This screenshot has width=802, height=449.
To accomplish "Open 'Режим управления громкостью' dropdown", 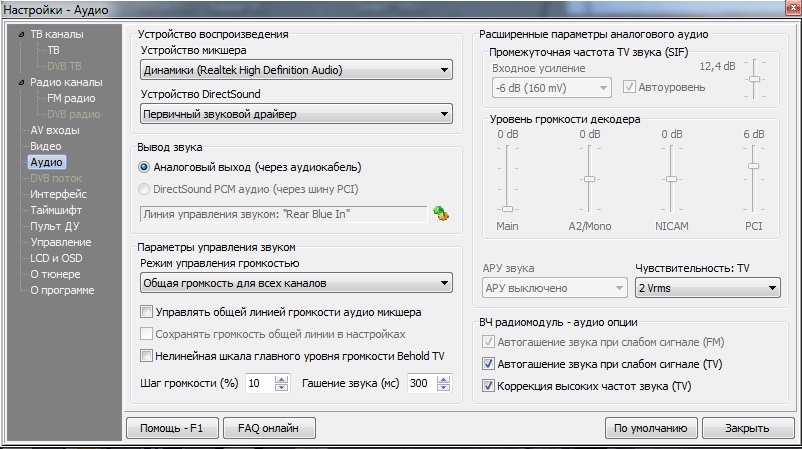I will [295, 285].
